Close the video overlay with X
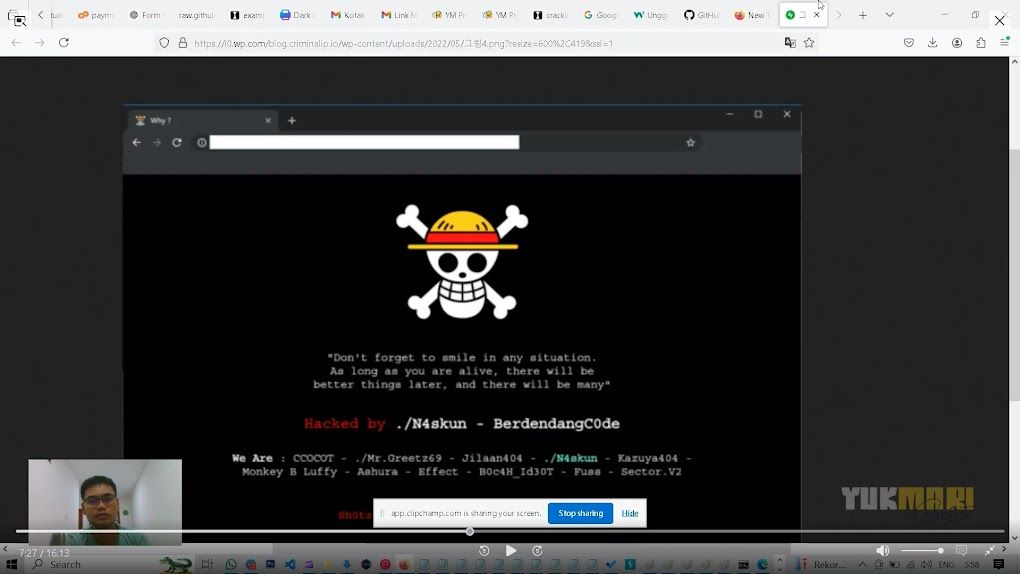The image size is (1020, 574). [x=1000, y=21]
